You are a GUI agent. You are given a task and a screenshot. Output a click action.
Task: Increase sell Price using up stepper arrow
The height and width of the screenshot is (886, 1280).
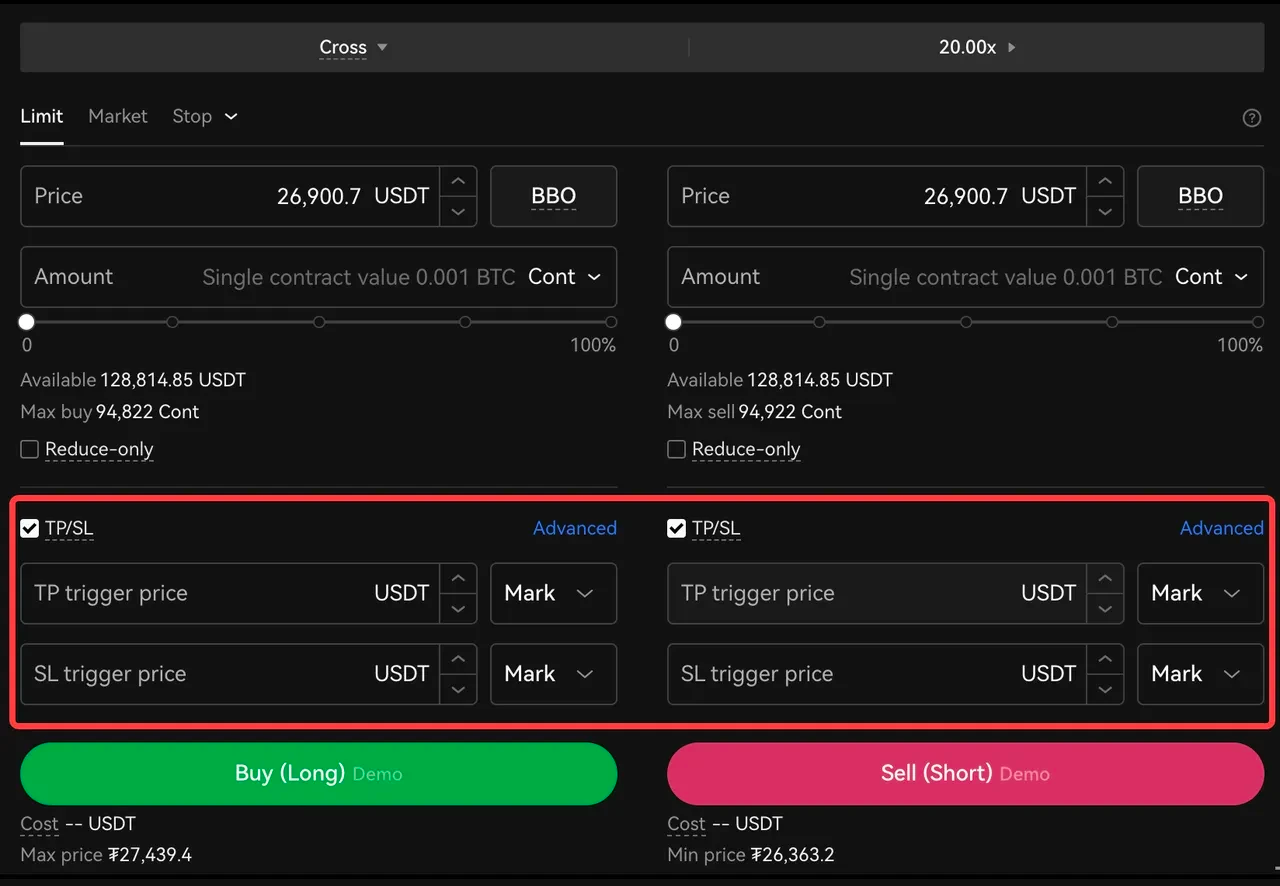click(x=1105, y=182)
